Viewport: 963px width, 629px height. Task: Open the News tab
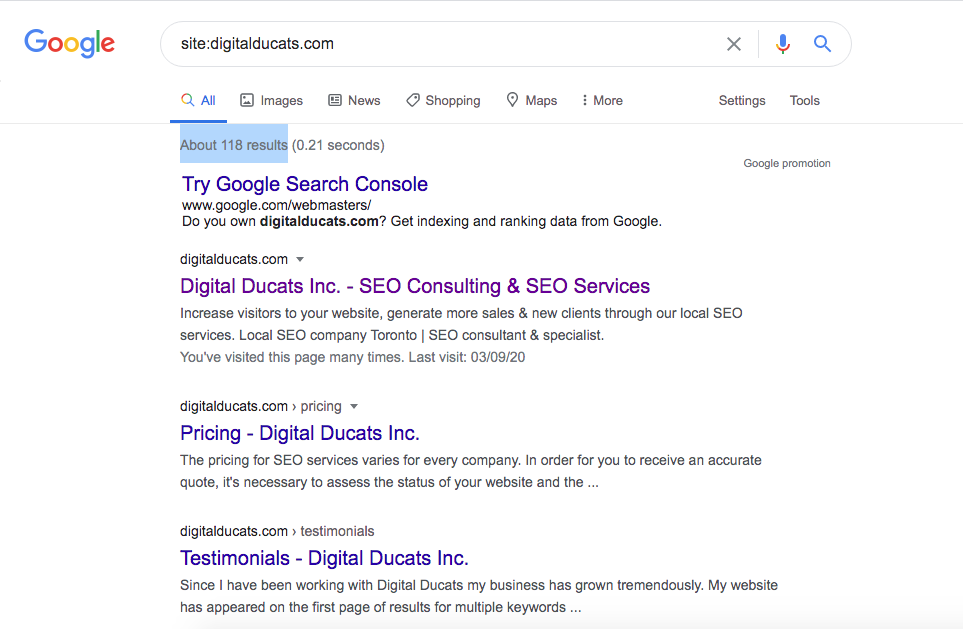354,100
